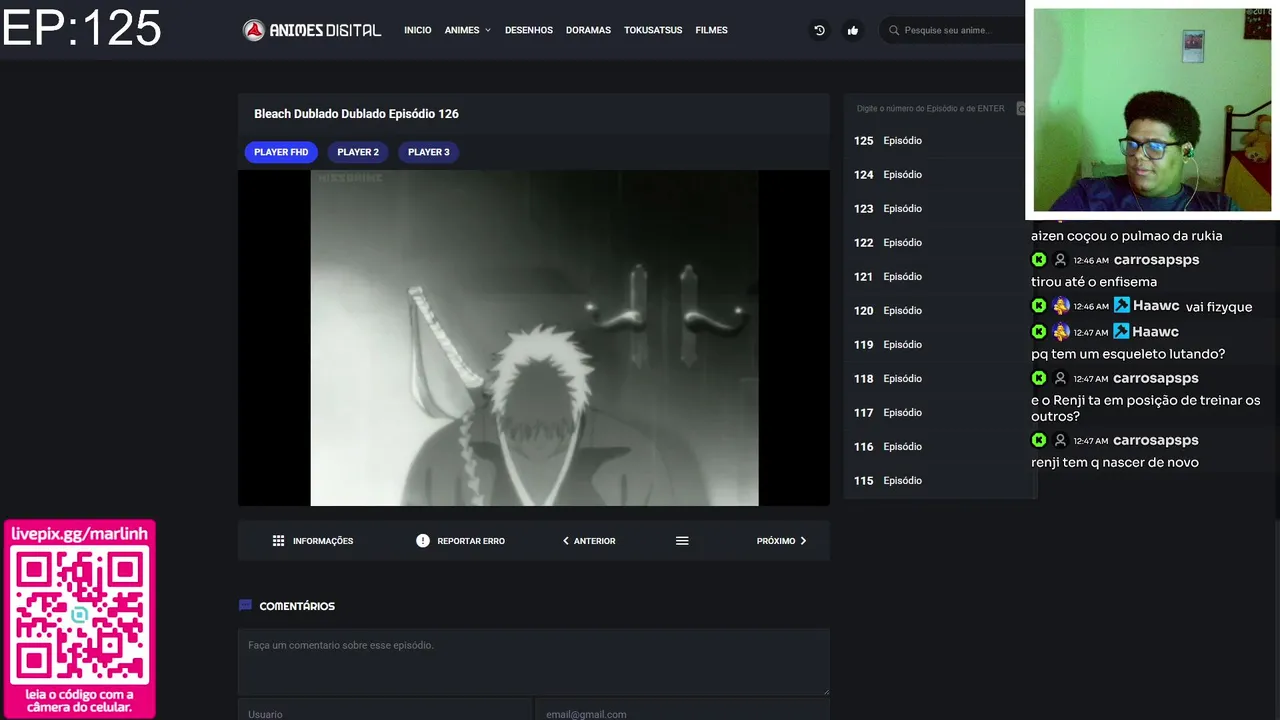
Task: Click the Informações button label
Action: tap(323, 541)
